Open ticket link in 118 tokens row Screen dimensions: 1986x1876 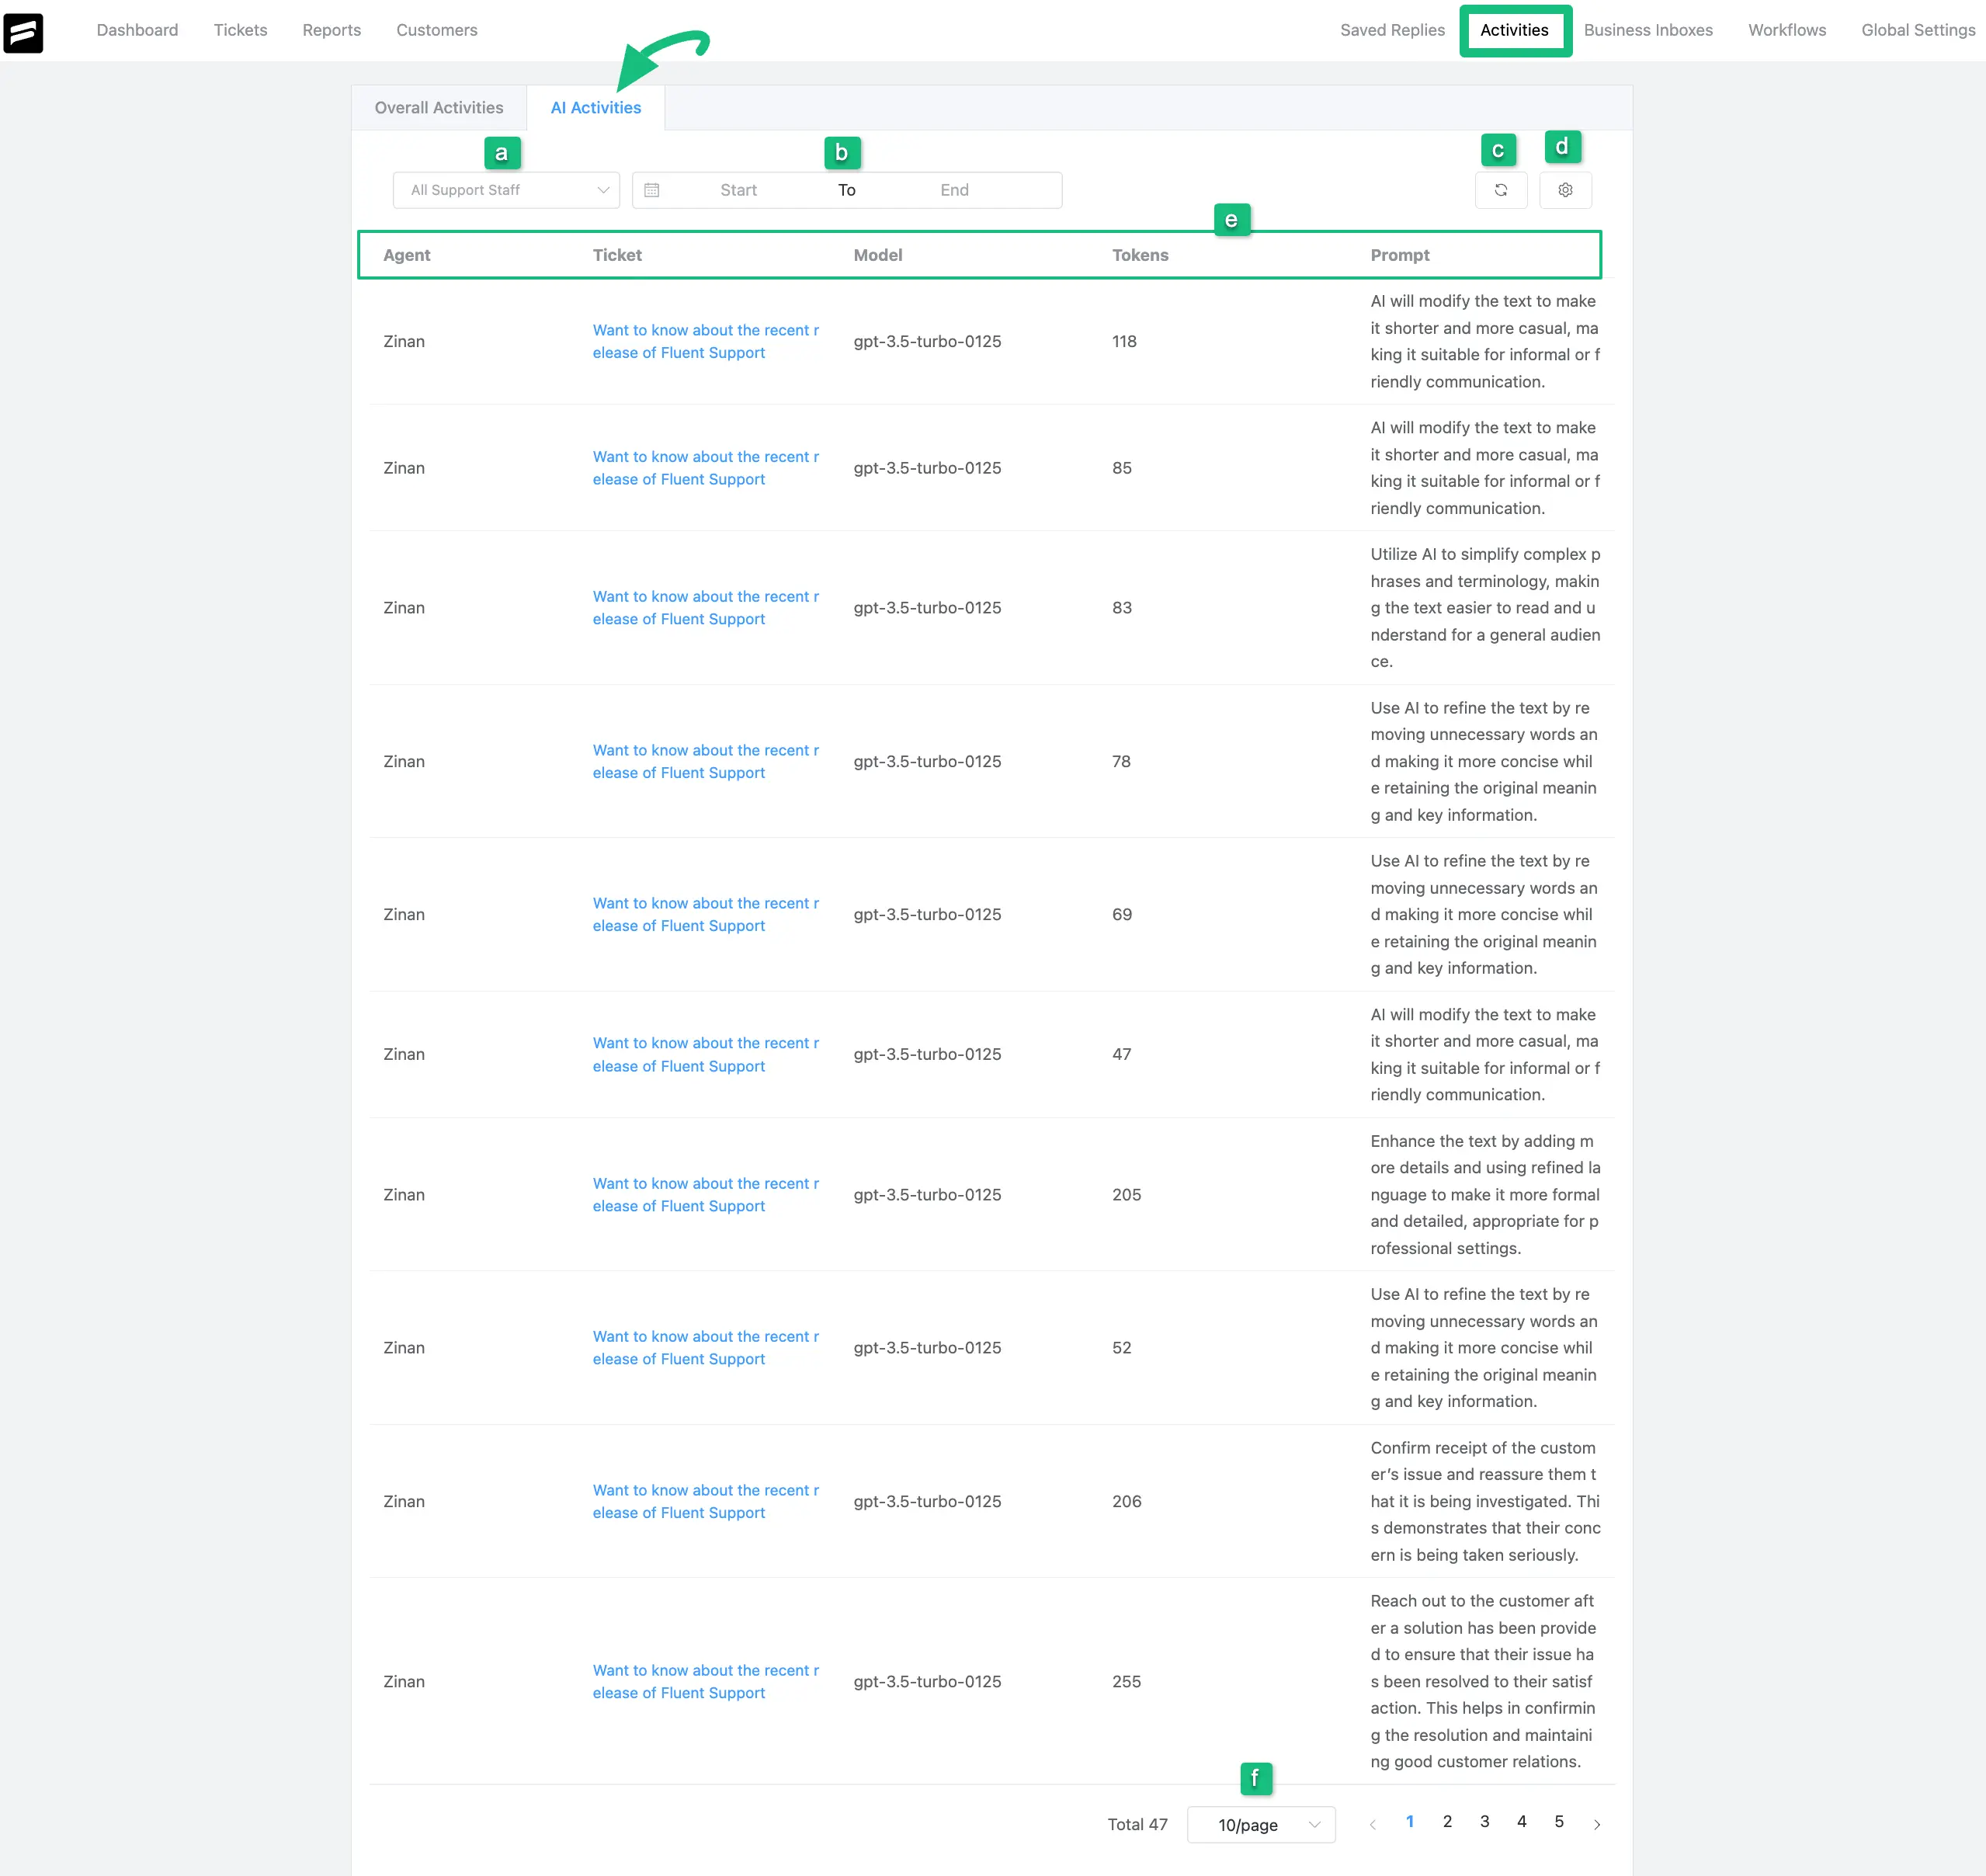coord(706,342)
